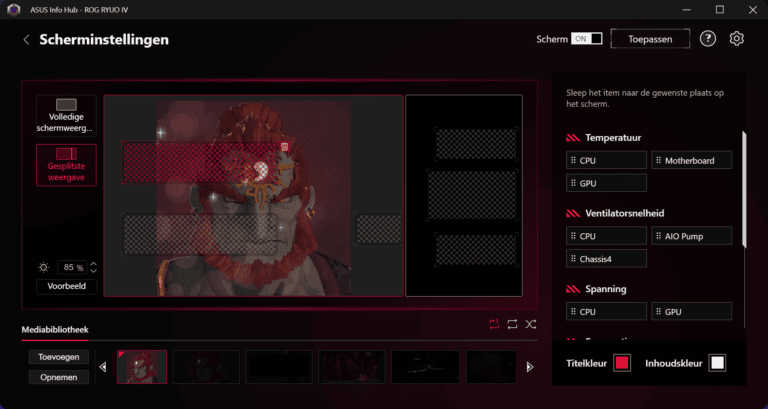
Task: Delete the selected red widget placeholder
Action: click(x=284, y=147)
